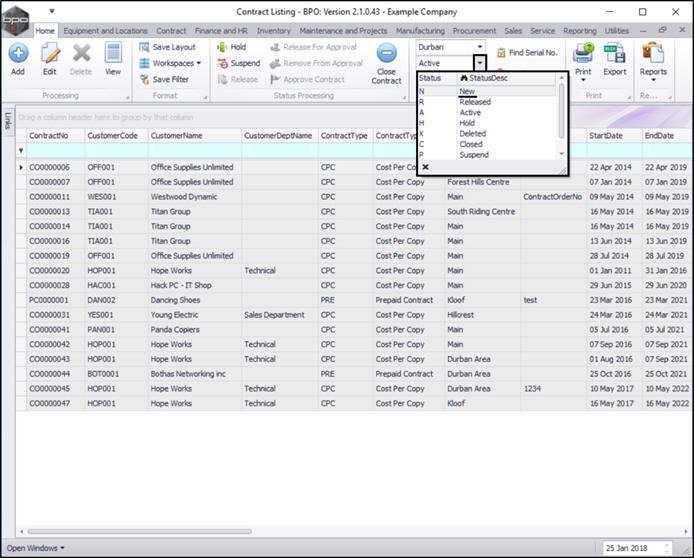Open the Maintenance and Projects tab

pos(343,31)
